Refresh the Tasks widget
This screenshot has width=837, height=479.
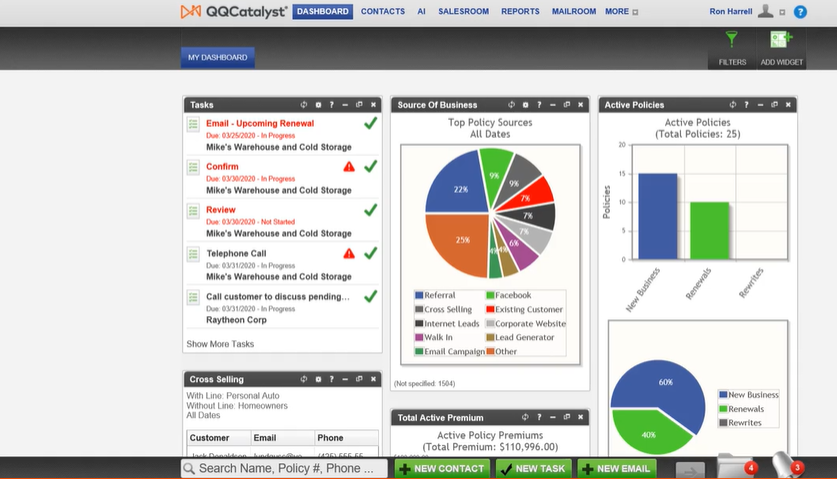[x=304, y=105]
